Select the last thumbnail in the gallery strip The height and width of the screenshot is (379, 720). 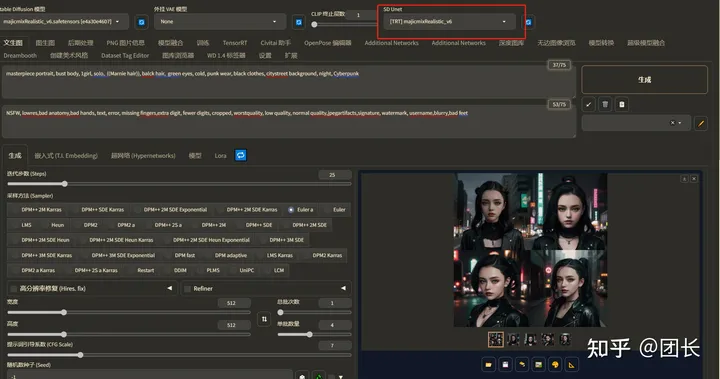pos(565,339)
